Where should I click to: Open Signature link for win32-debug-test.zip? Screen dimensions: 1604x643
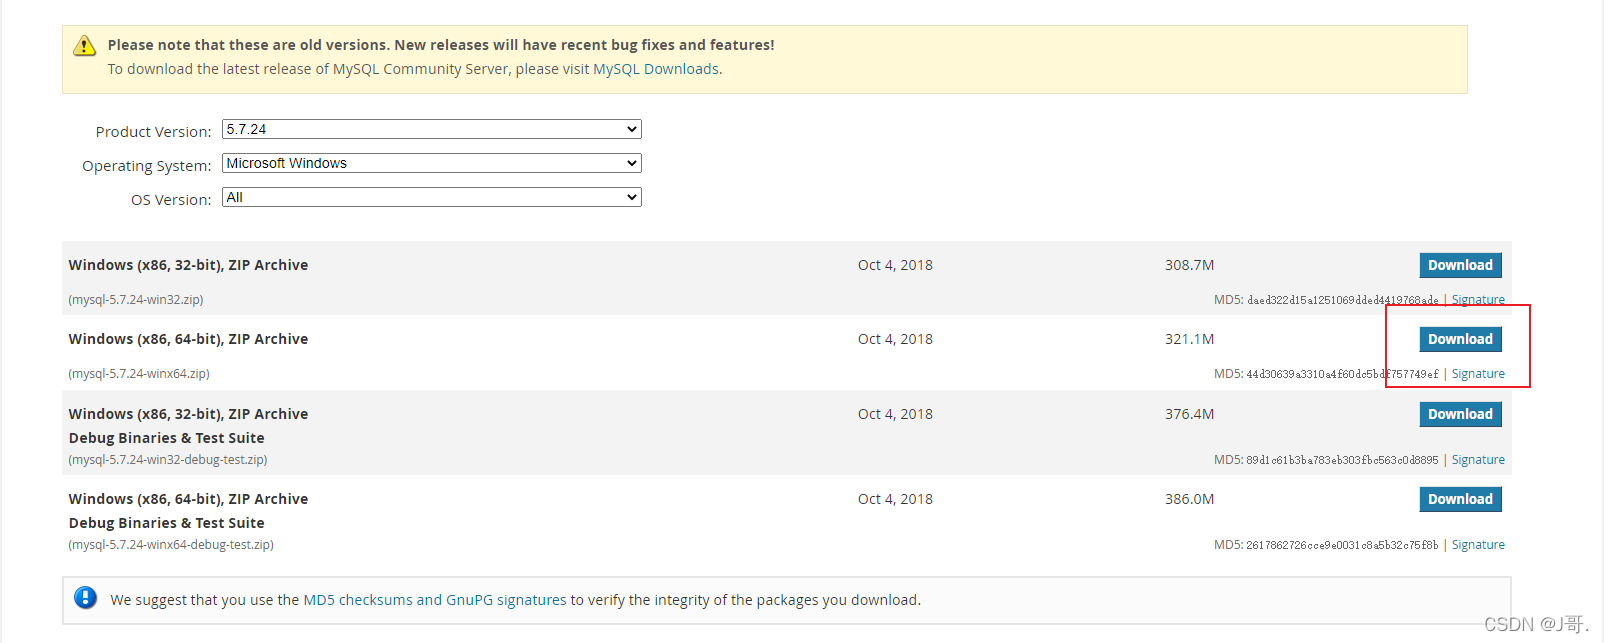point(1478,460)
